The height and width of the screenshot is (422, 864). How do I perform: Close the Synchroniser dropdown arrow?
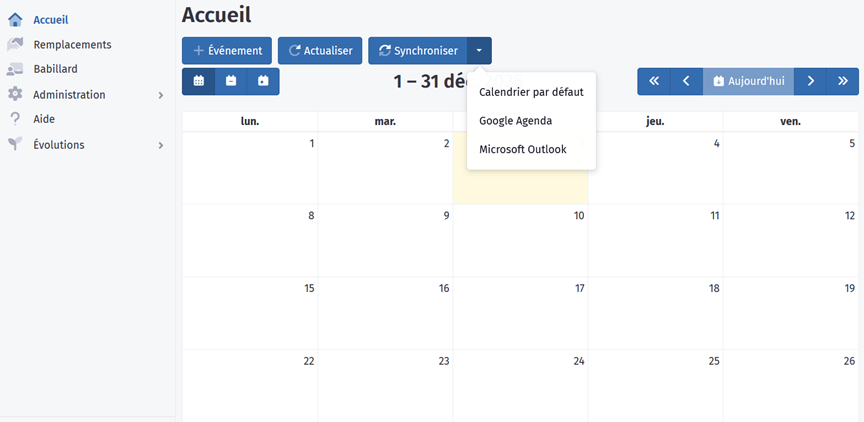pyautogui.click(x=480, y=50)
